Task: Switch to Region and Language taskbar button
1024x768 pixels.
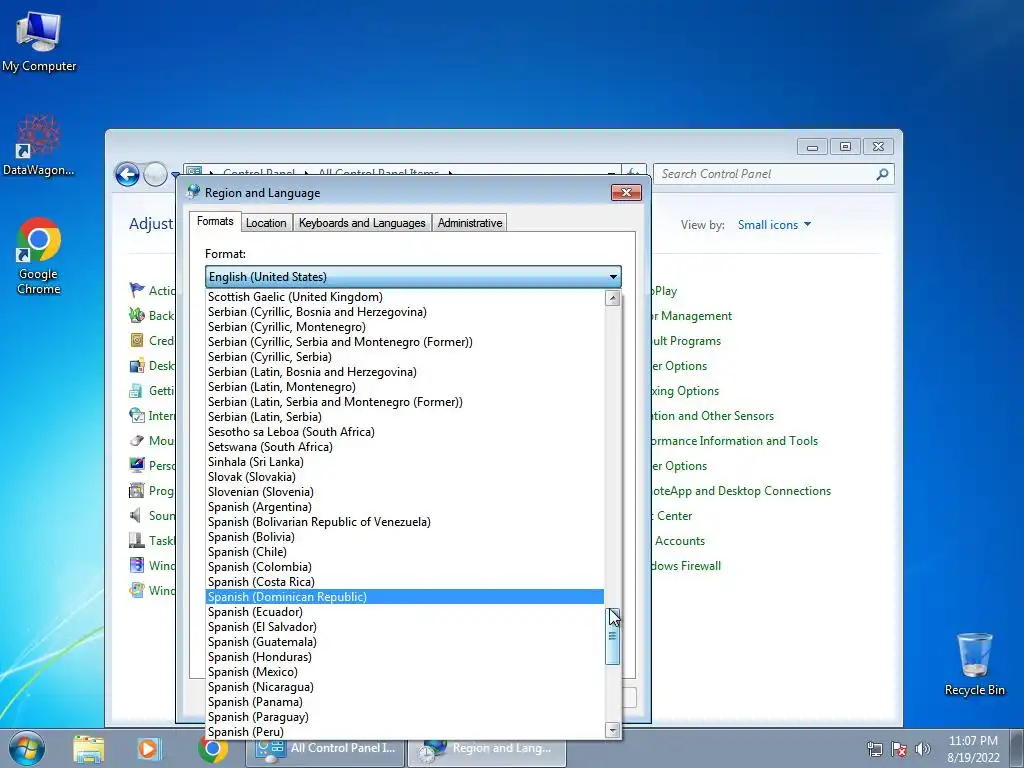Action: 487,749
